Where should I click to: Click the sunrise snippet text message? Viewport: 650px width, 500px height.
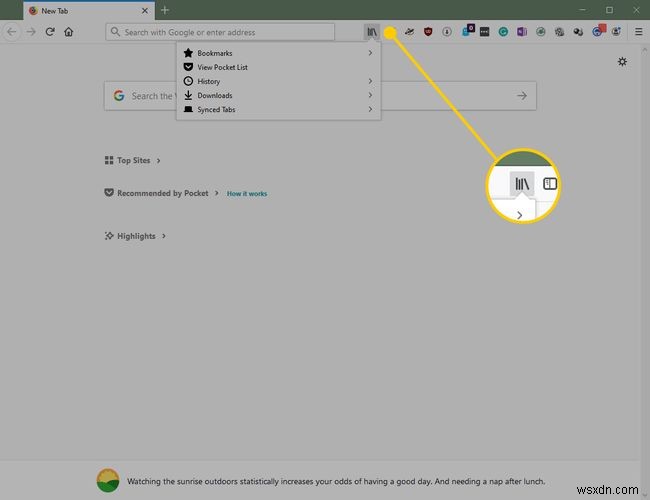coord(336,481)
